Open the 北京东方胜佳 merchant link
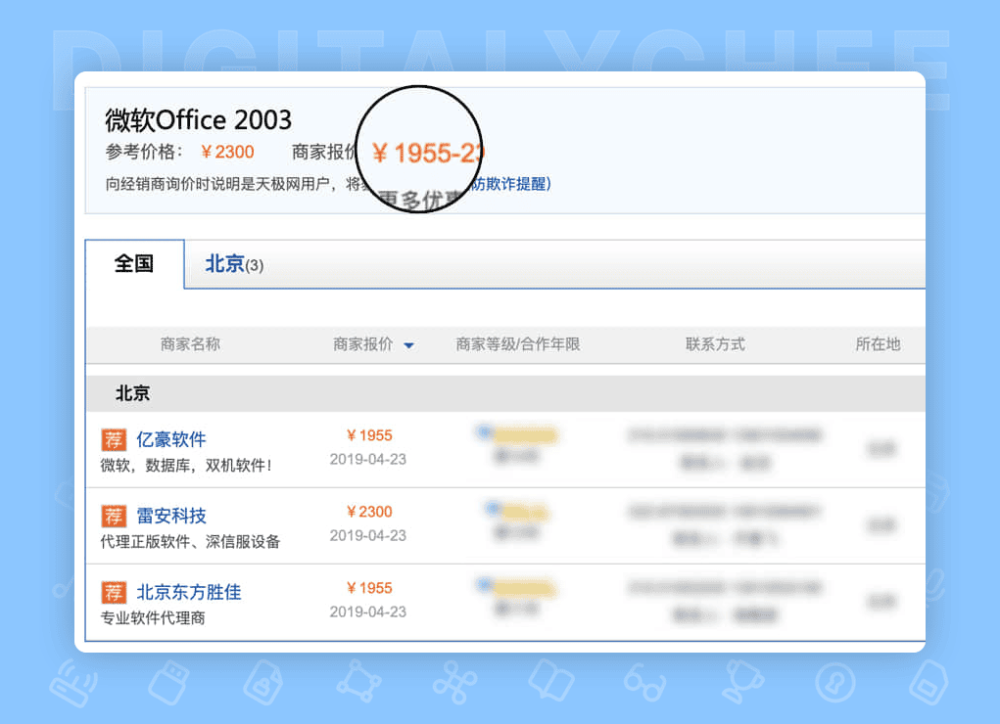The image size is (1000, 724). [x=189, y=592]
